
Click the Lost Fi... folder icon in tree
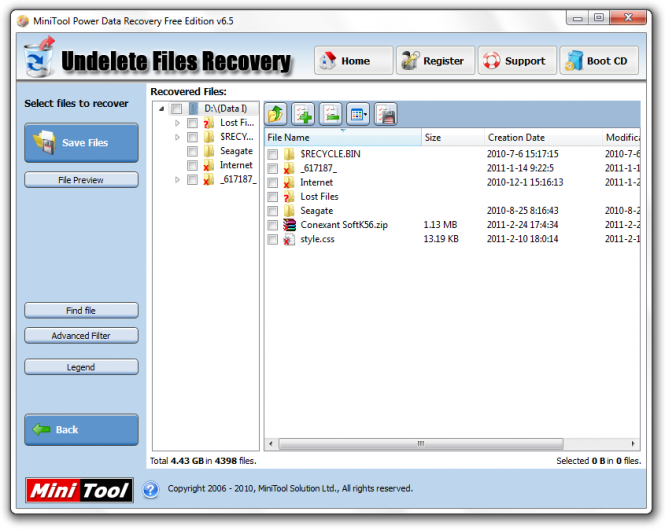coord(208,123)
